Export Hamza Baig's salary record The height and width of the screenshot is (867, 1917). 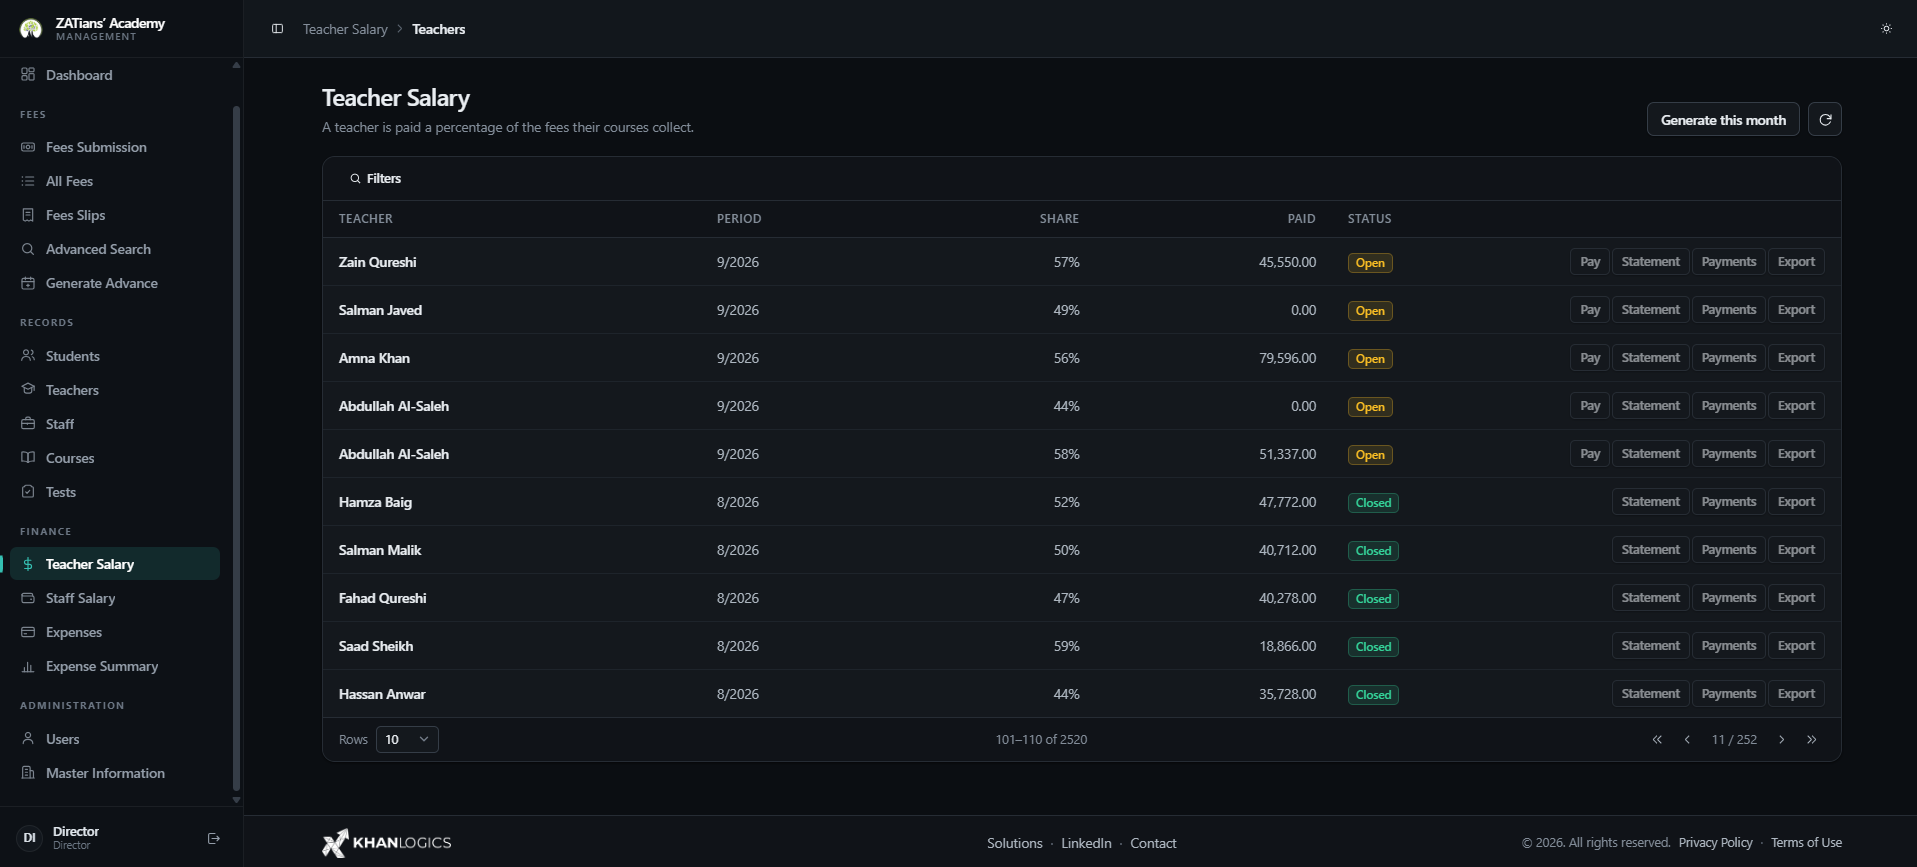(x=1796, y=502)
